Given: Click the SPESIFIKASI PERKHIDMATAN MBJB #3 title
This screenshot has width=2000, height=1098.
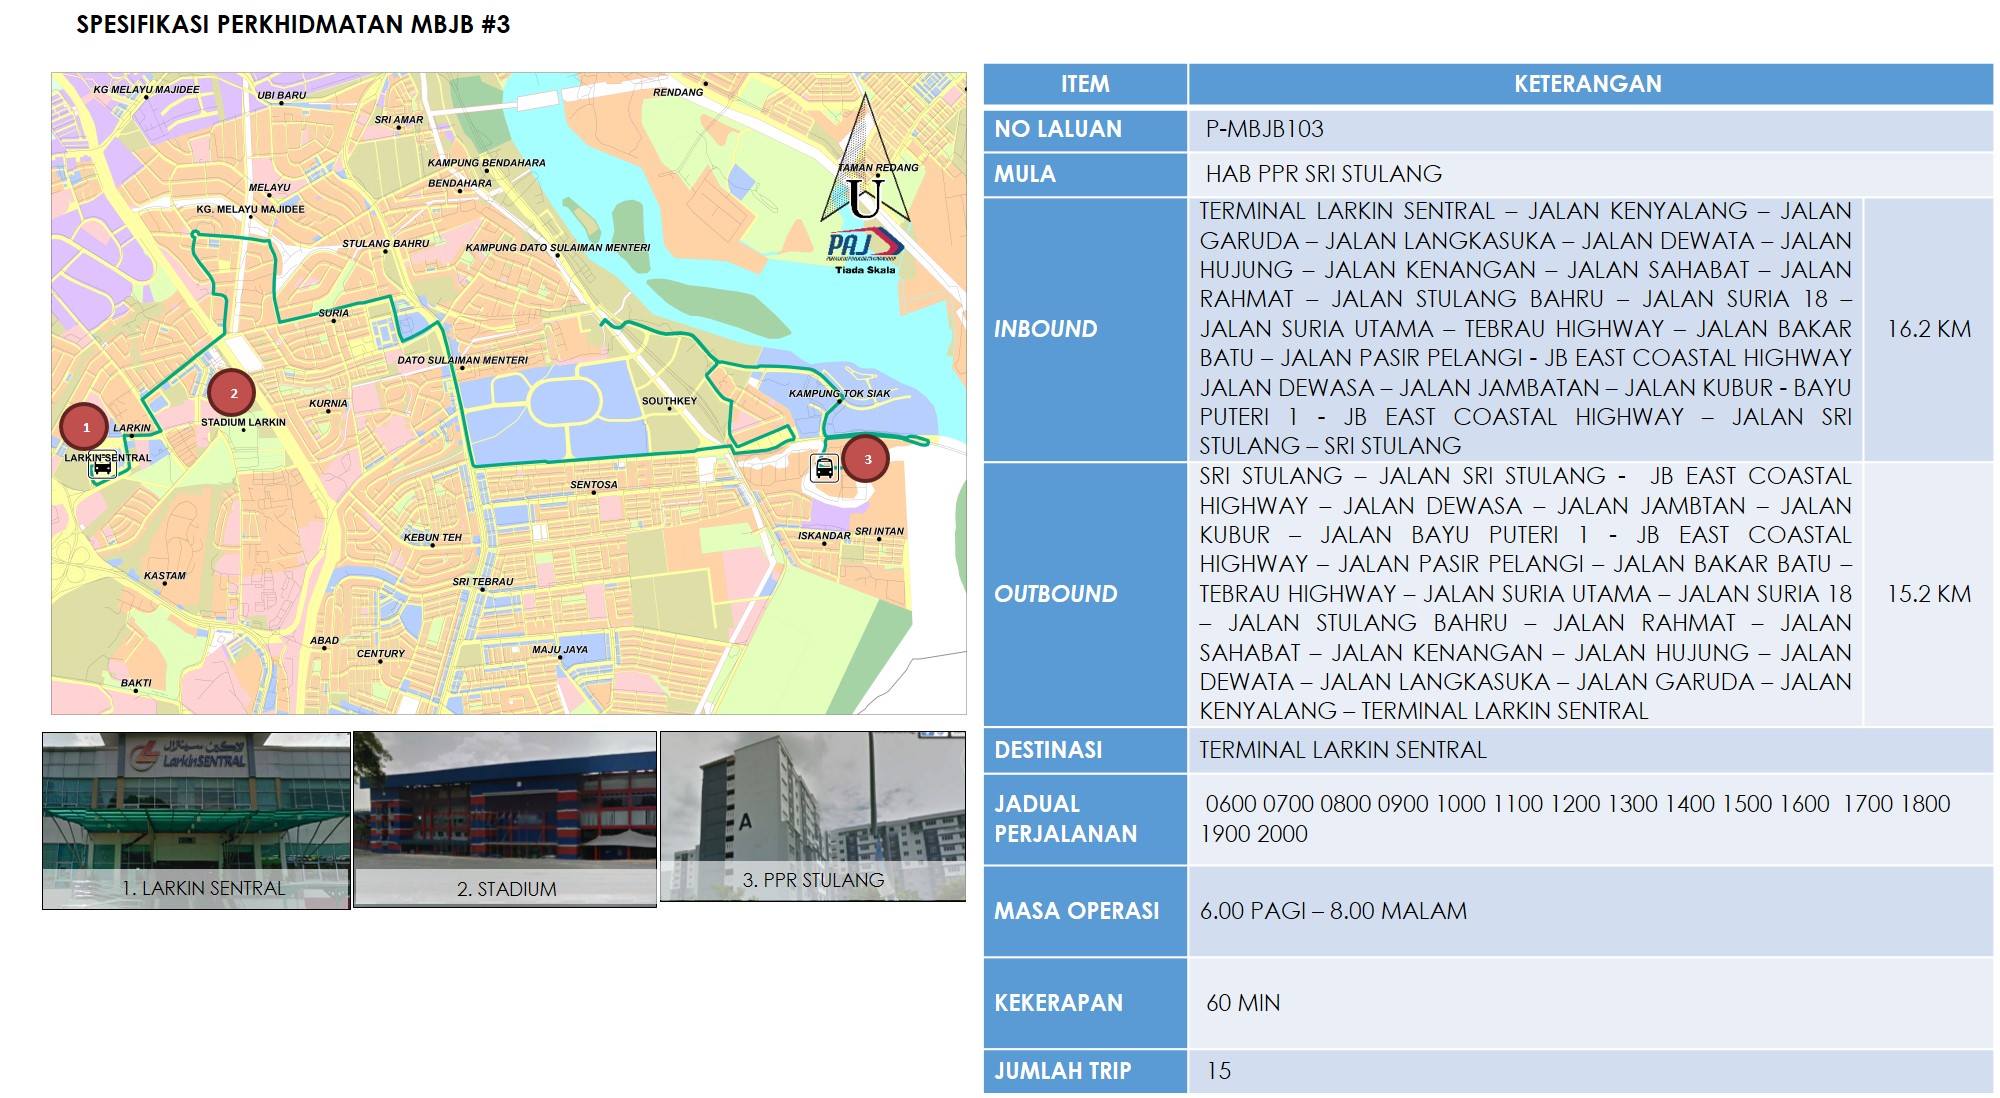Looking at the screenshot, I should (293, 25).
